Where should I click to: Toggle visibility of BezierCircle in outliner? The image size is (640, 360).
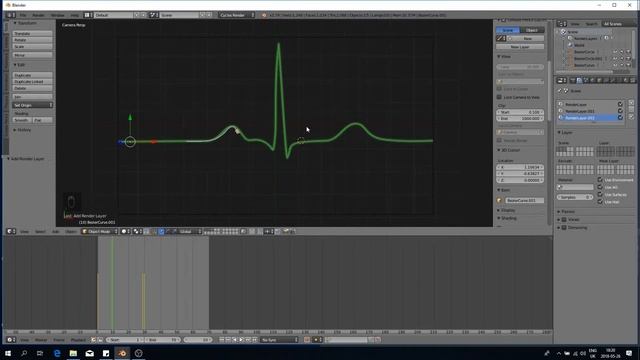615,52
